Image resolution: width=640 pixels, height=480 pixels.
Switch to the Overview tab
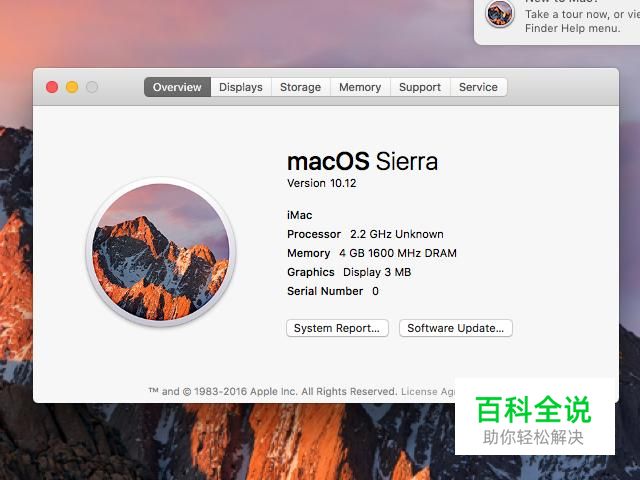177,87
